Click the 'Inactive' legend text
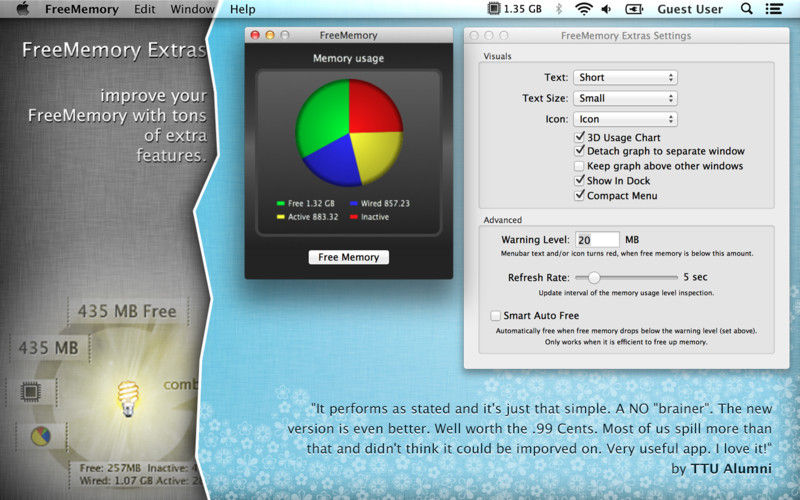 pos(375,217)
